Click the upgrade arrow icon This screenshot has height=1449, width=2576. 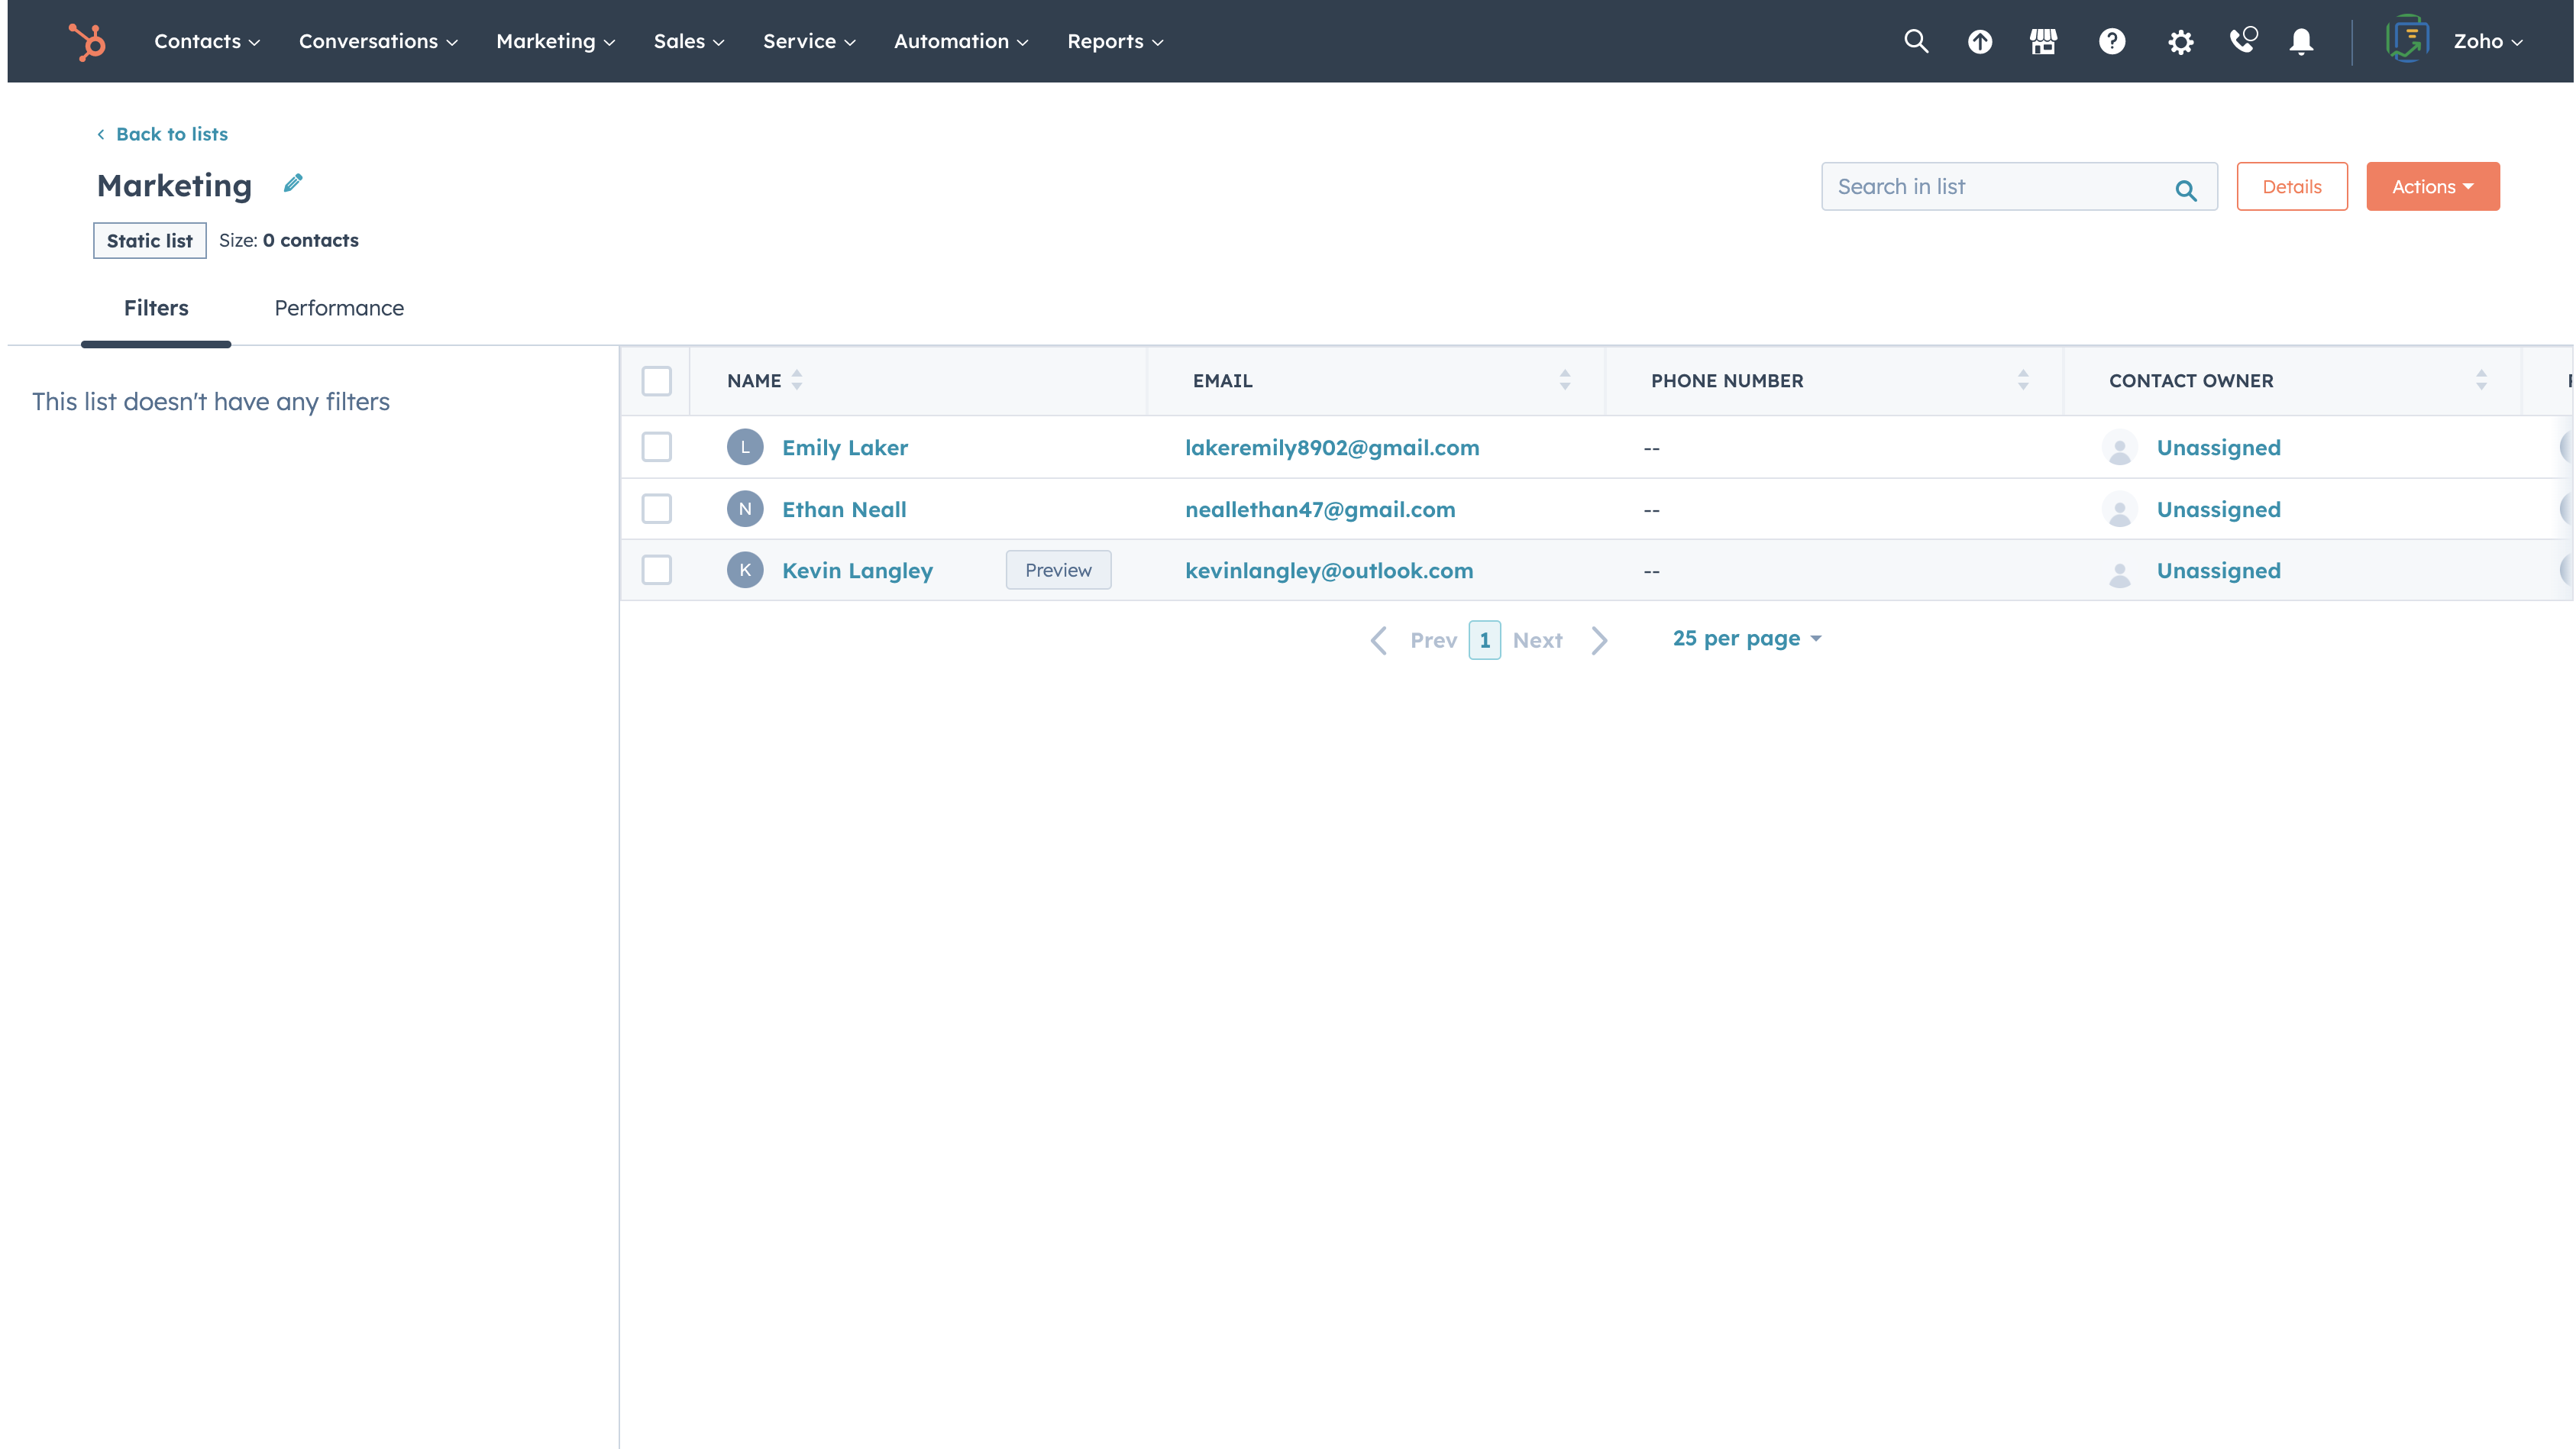pos(1979,41)
